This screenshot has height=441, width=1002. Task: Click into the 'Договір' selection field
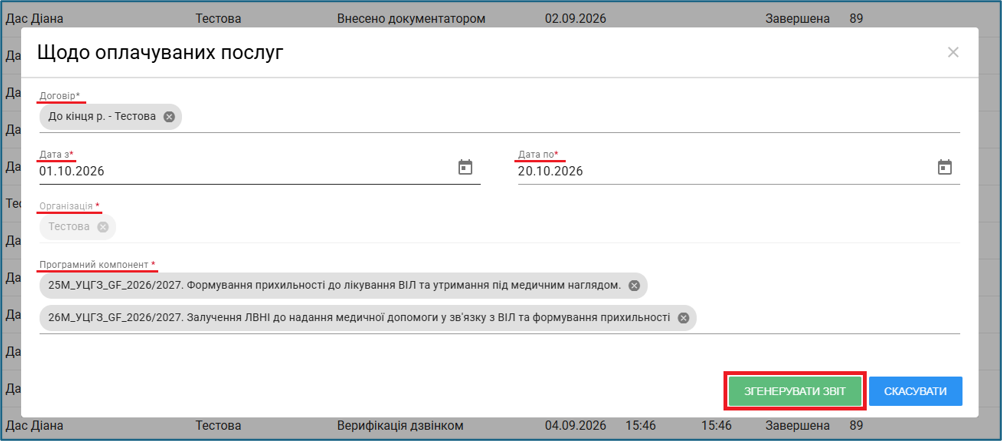coord(499,118)
